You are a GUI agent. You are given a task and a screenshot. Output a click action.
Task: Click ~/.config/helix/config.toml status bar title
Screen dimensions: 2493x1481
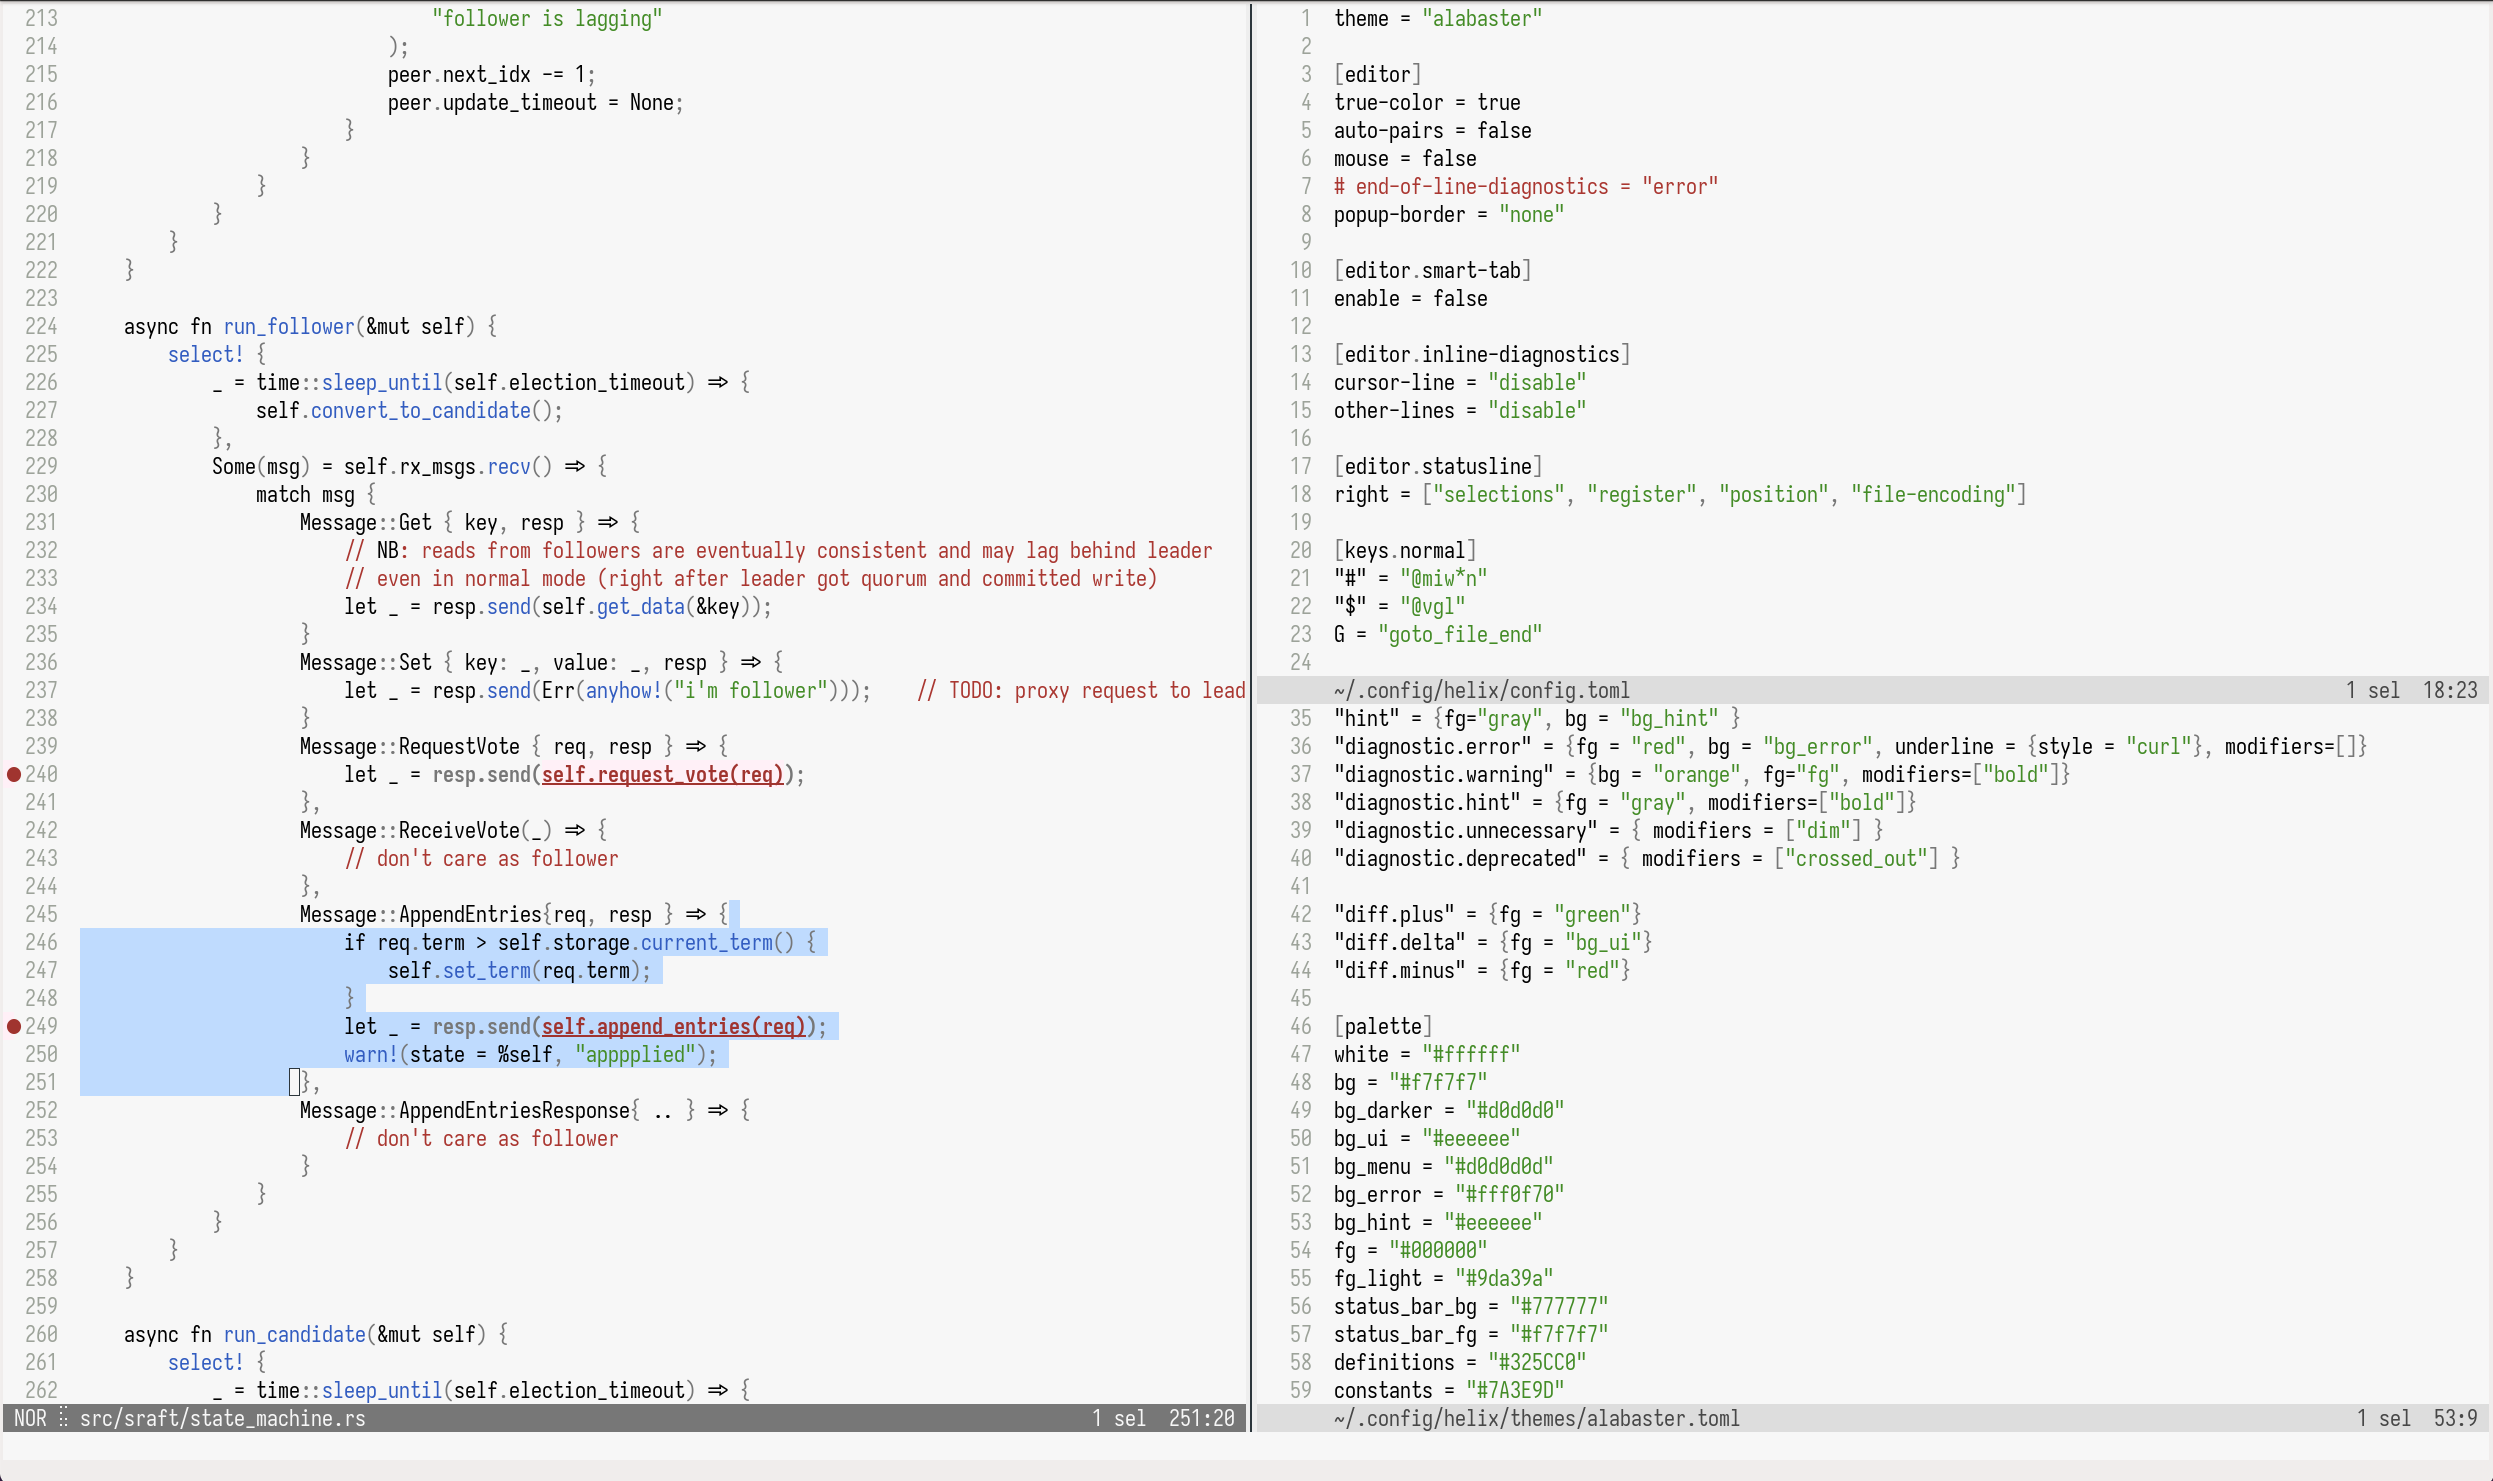(x=1482, y=690)
